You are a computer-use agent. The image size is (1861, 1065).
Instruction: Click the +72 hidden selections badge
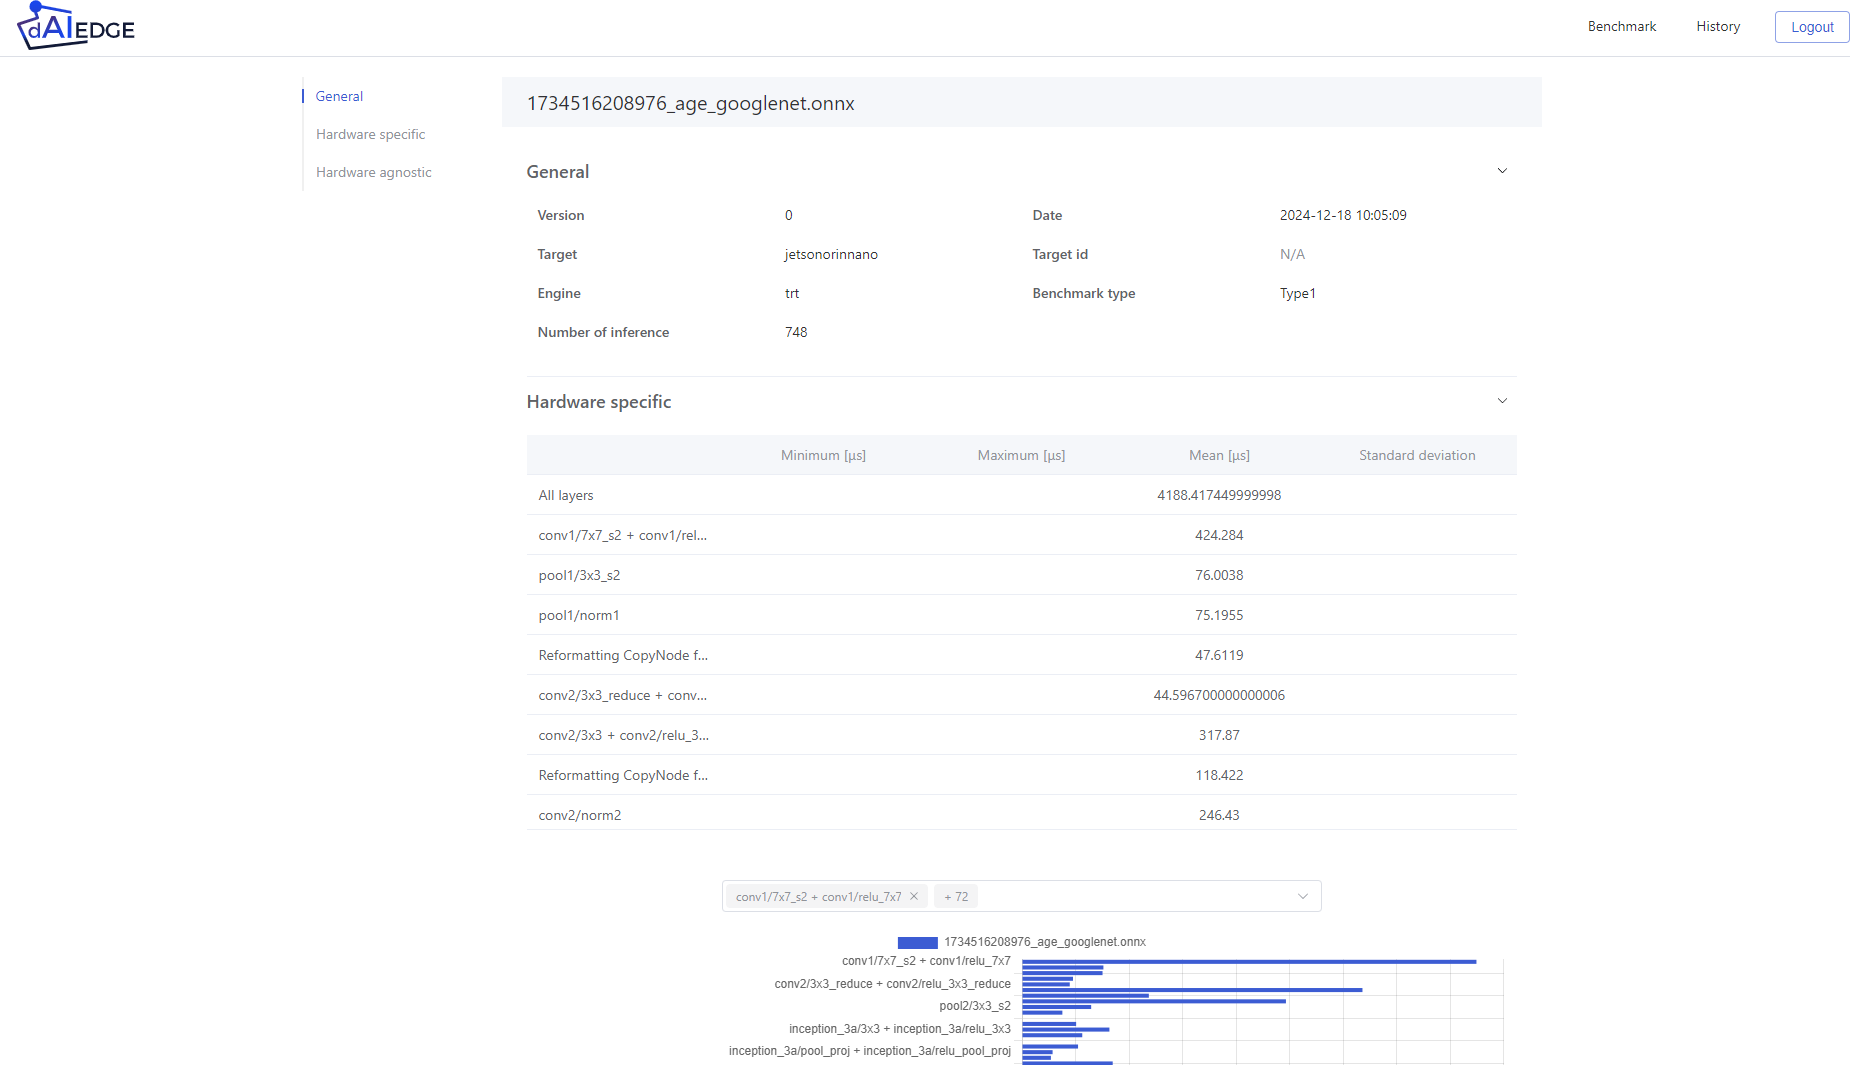[x=955, y=896]
